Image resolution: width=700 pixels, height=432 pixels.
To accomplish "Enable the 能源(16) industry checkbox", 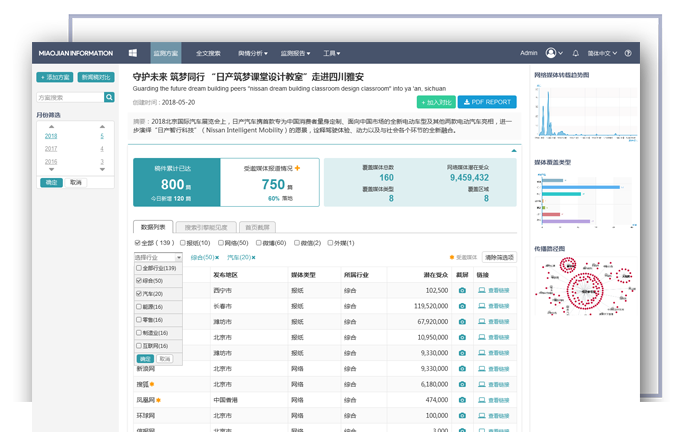I will click(138, 307).
